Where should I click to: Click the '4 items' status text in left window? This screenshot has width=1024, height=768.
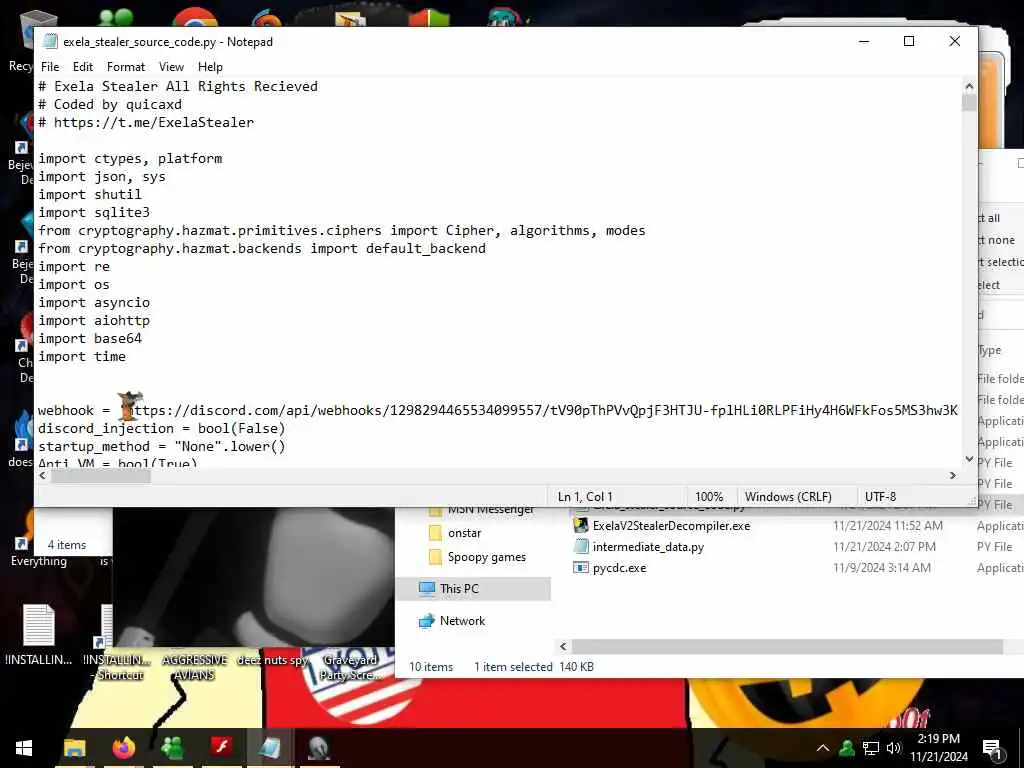point(67,545)
